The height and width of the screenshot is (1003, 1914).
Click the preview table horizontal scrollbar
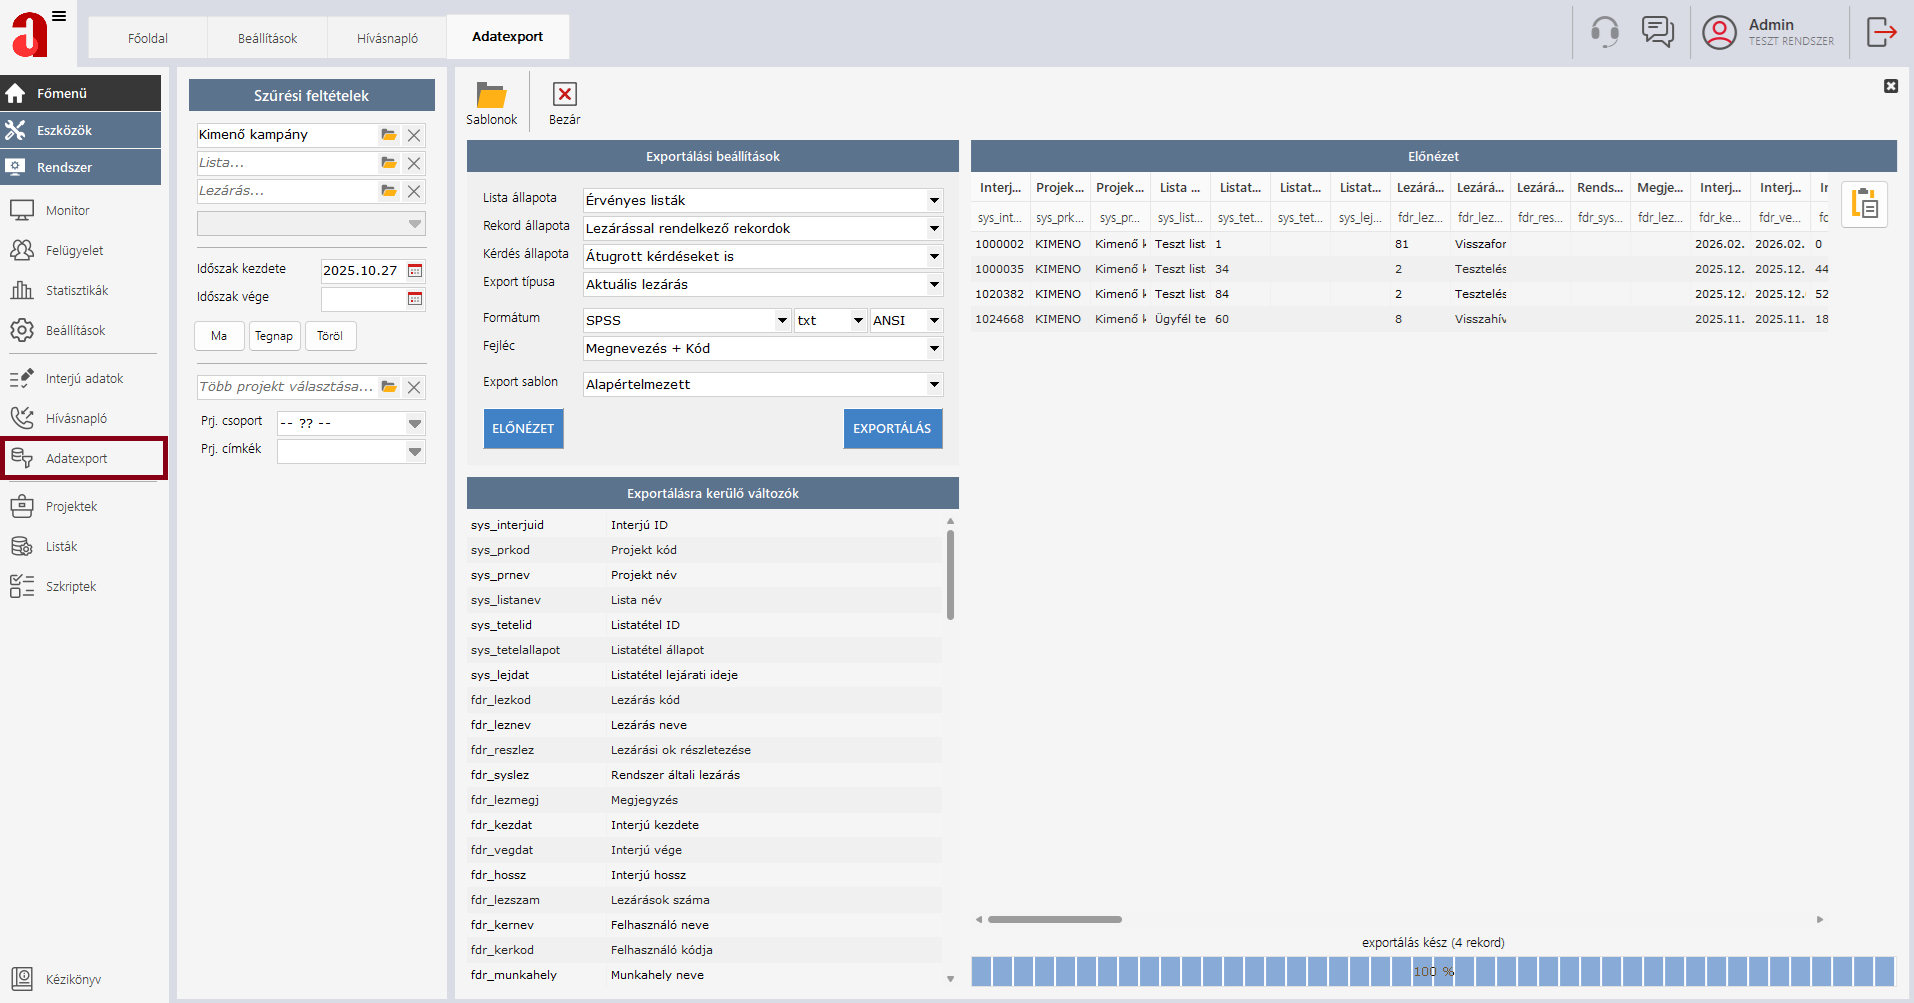[x=1055, y=919]
